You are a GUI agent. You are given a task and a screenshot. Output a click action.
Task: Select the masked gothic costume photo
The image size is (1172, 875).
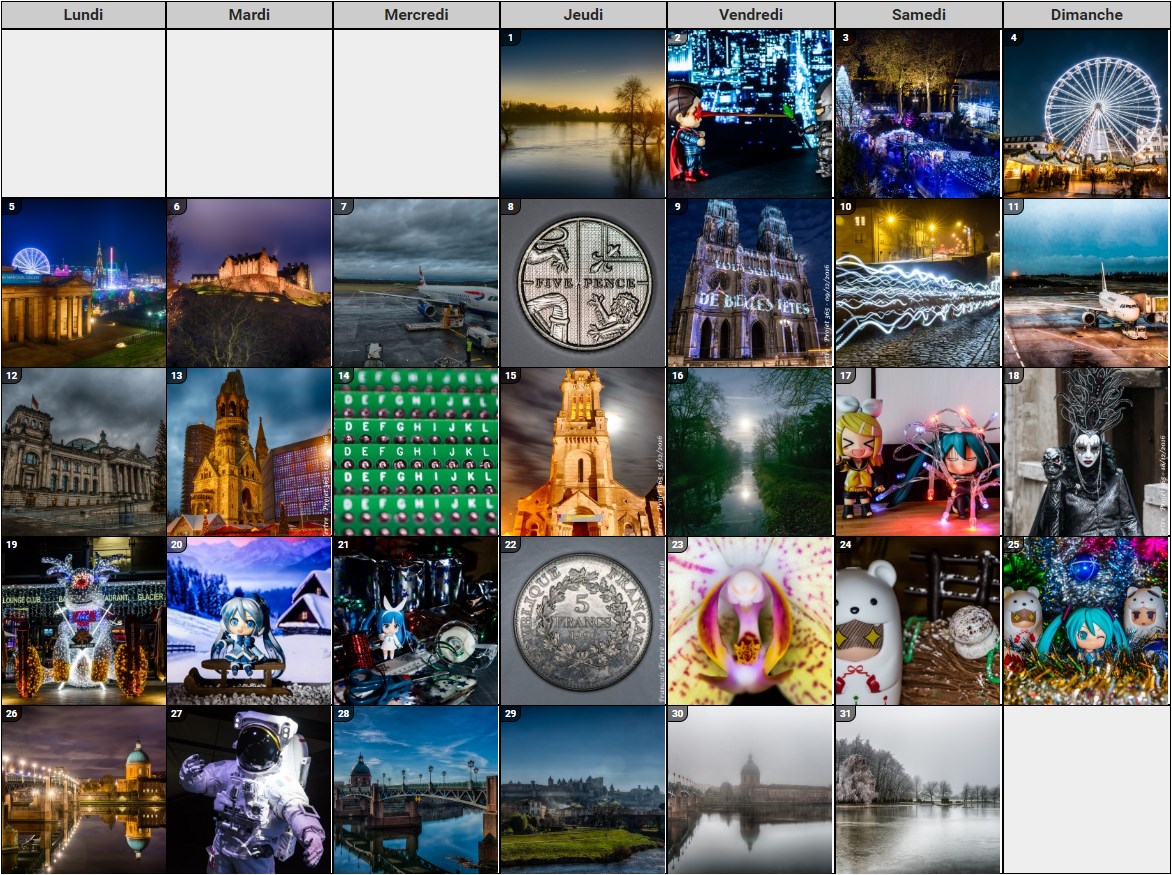(x=1085, y=452)
